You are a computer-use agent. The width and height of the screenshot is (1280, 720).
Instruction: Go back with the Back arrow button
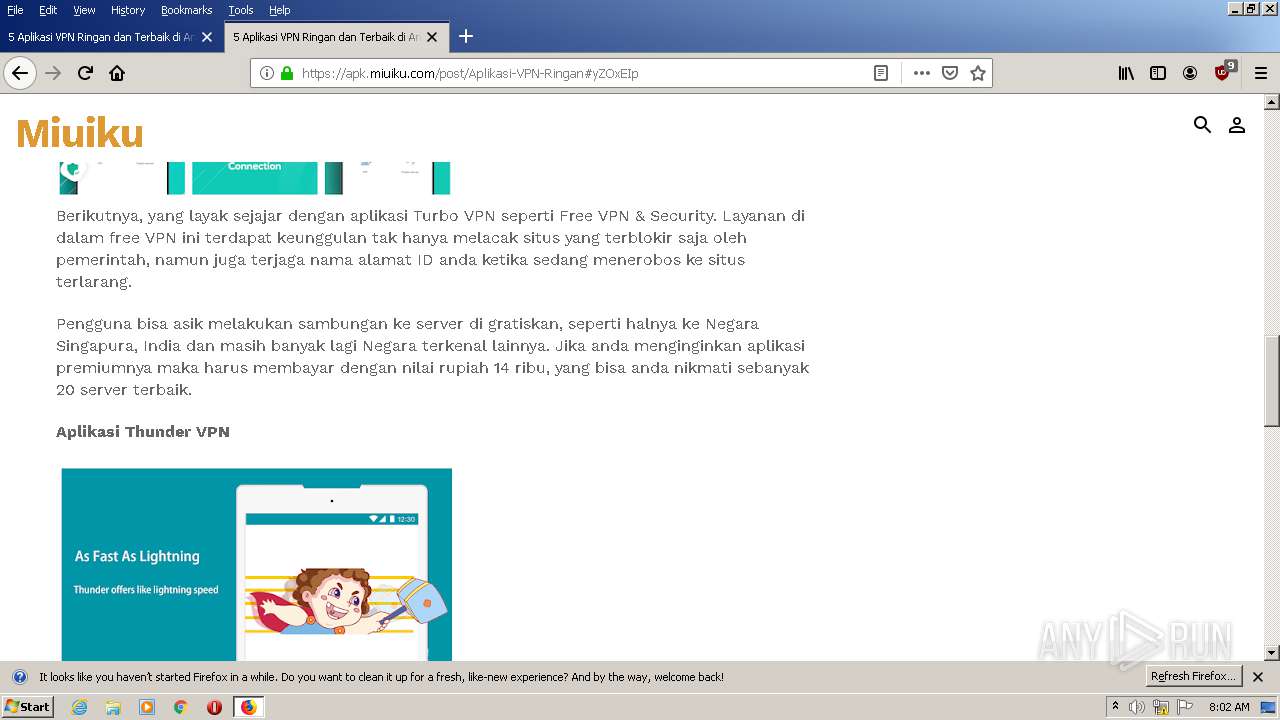coord(20,73)
